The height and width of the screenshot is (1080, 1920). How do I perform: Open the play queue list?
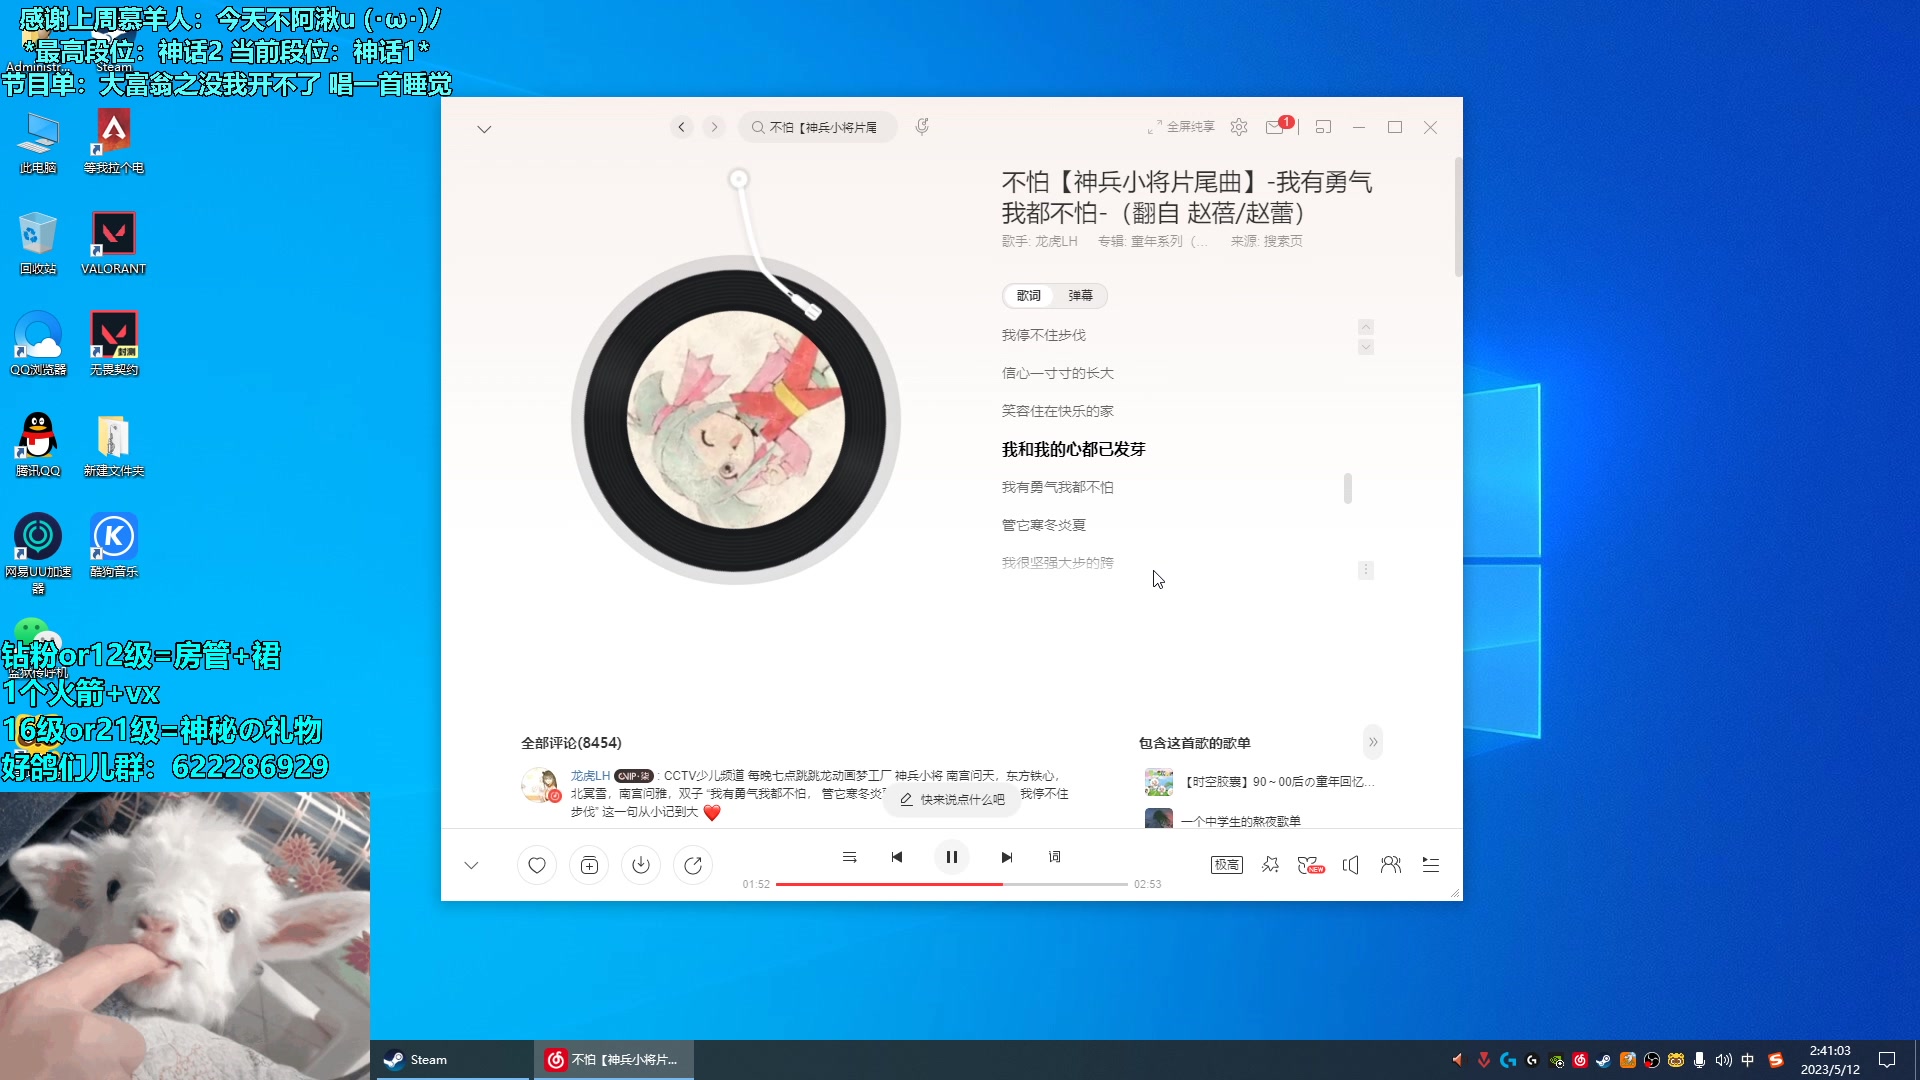point(1431,865)
